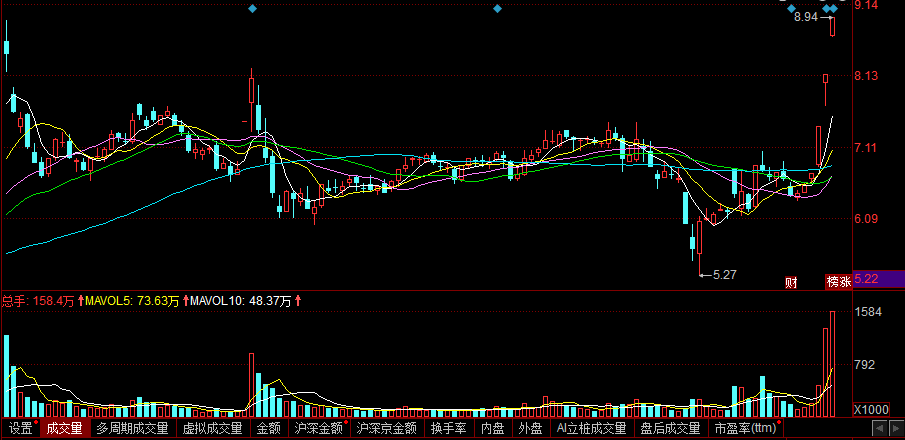Switch to the 盘后成交量 tab
Viewport: 905px width, 440px height.
coord(671,428)
